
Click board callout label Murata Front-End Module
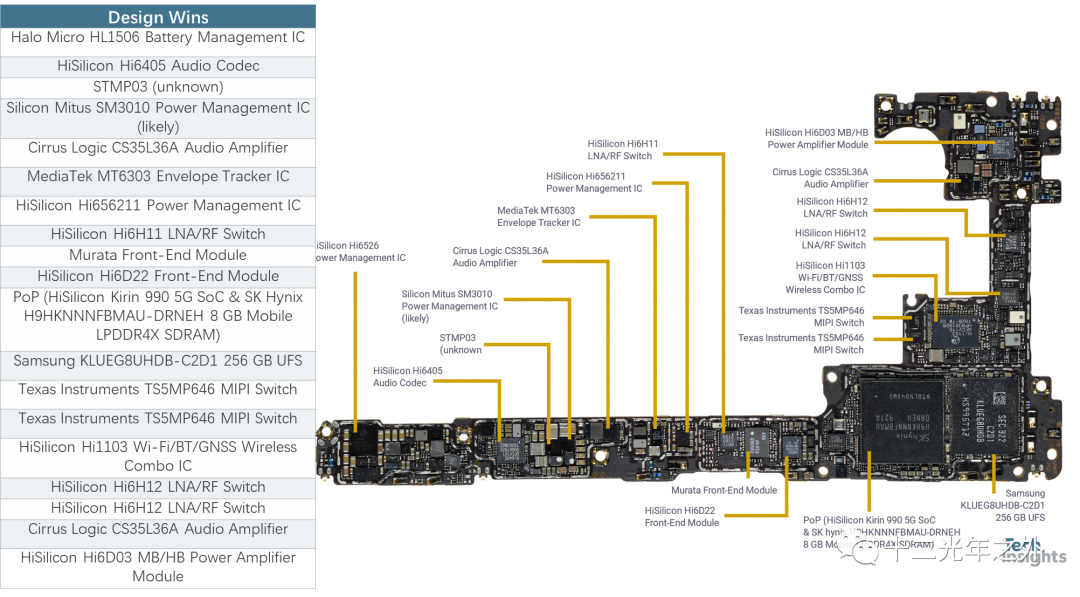[724, 490]
